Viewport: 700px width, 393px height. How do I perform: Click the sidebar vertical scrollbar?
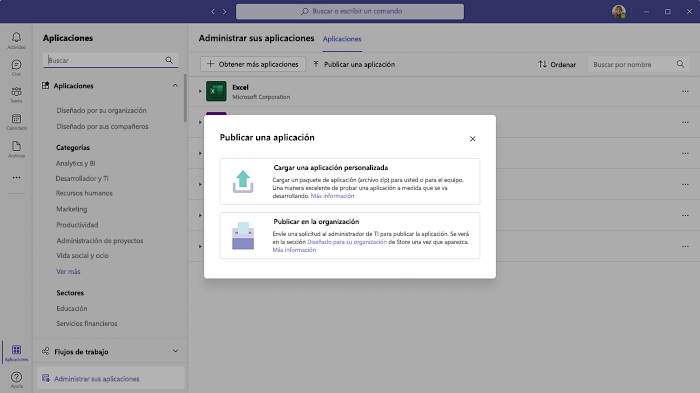(185, 98)
